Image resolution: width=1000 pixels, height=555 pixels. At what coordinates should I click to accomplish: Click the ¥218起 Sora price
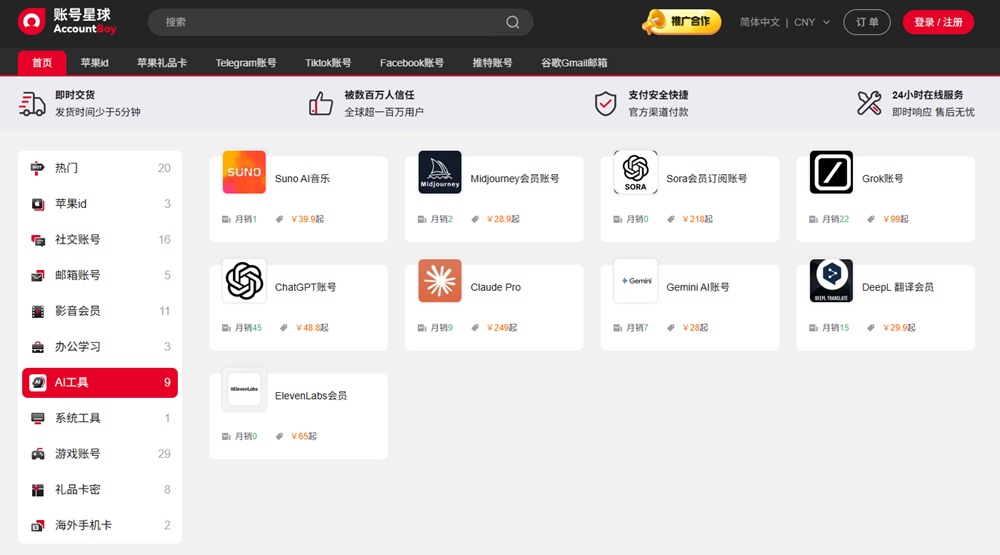698,219
